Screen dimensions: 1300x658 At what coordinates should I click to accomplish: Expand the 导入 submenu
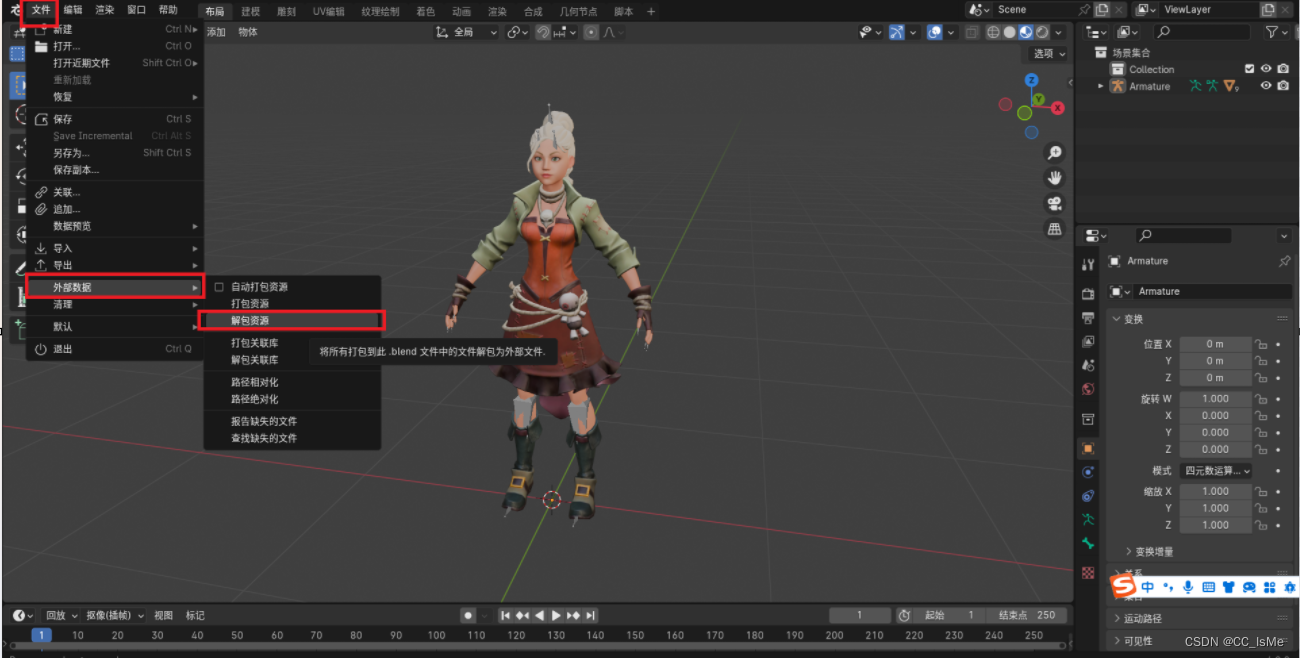pyautogui.click(x=115, y=248)
